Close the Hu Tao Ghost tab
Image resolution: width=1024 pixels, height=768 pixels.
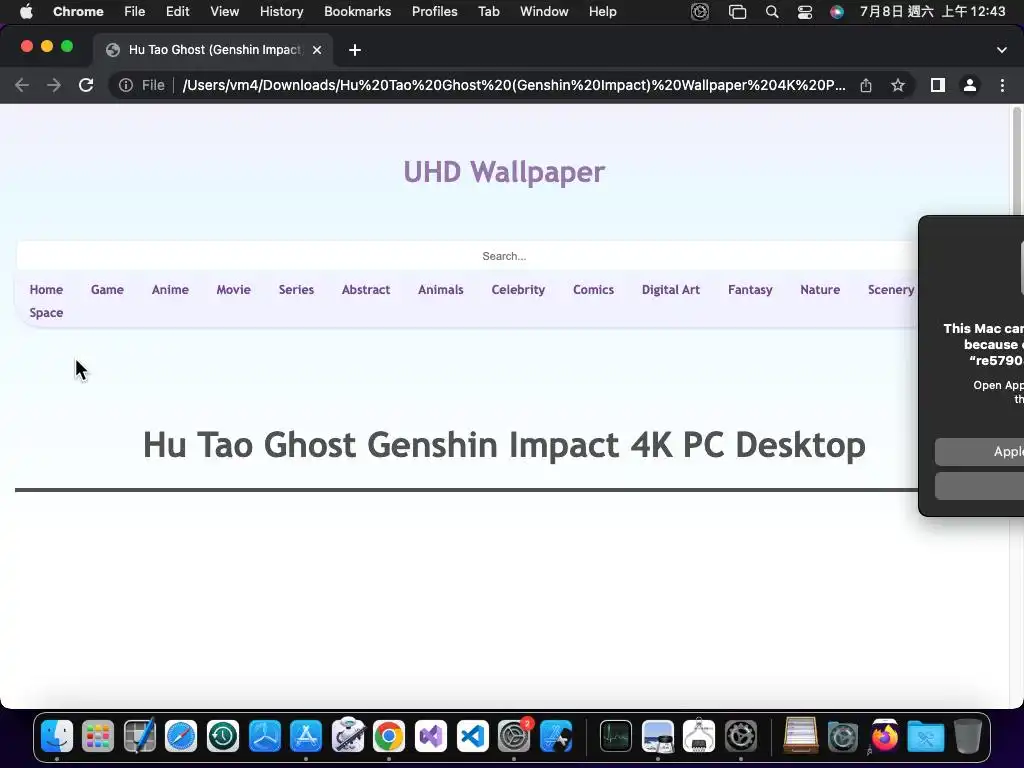pyautogui.click(x=317, y=50)
